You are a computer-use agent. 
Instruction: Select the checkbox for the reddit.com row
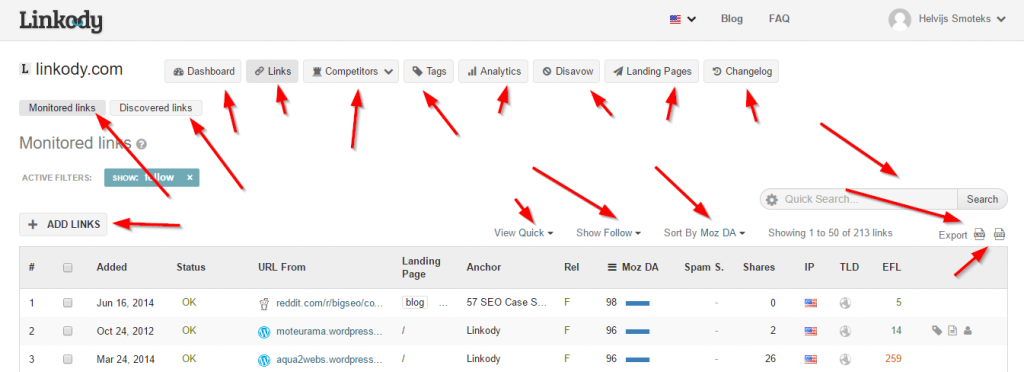pos(67,303)
